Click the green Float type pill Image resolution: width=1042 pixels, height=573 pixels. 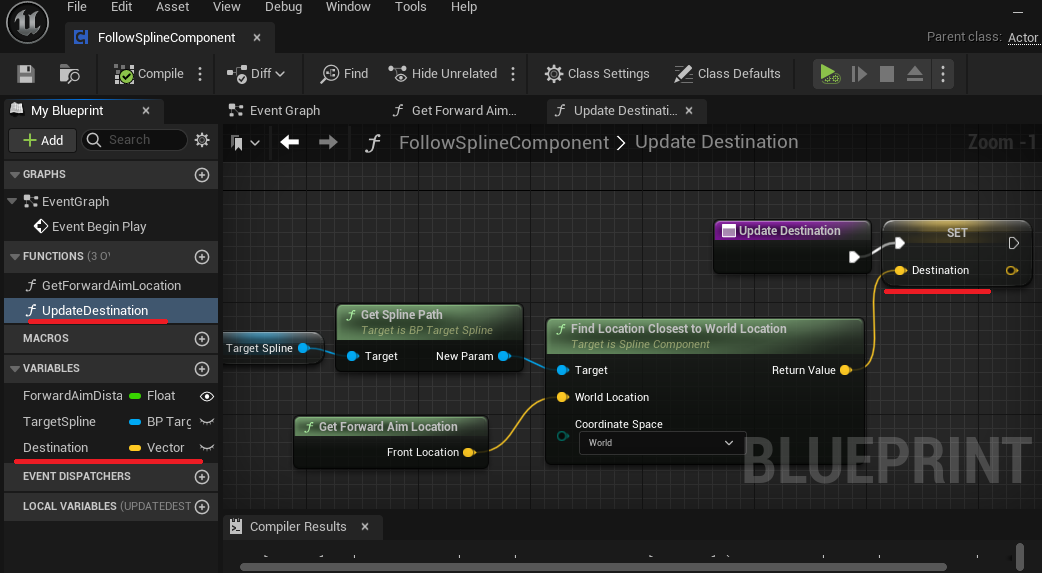point(135,396)
